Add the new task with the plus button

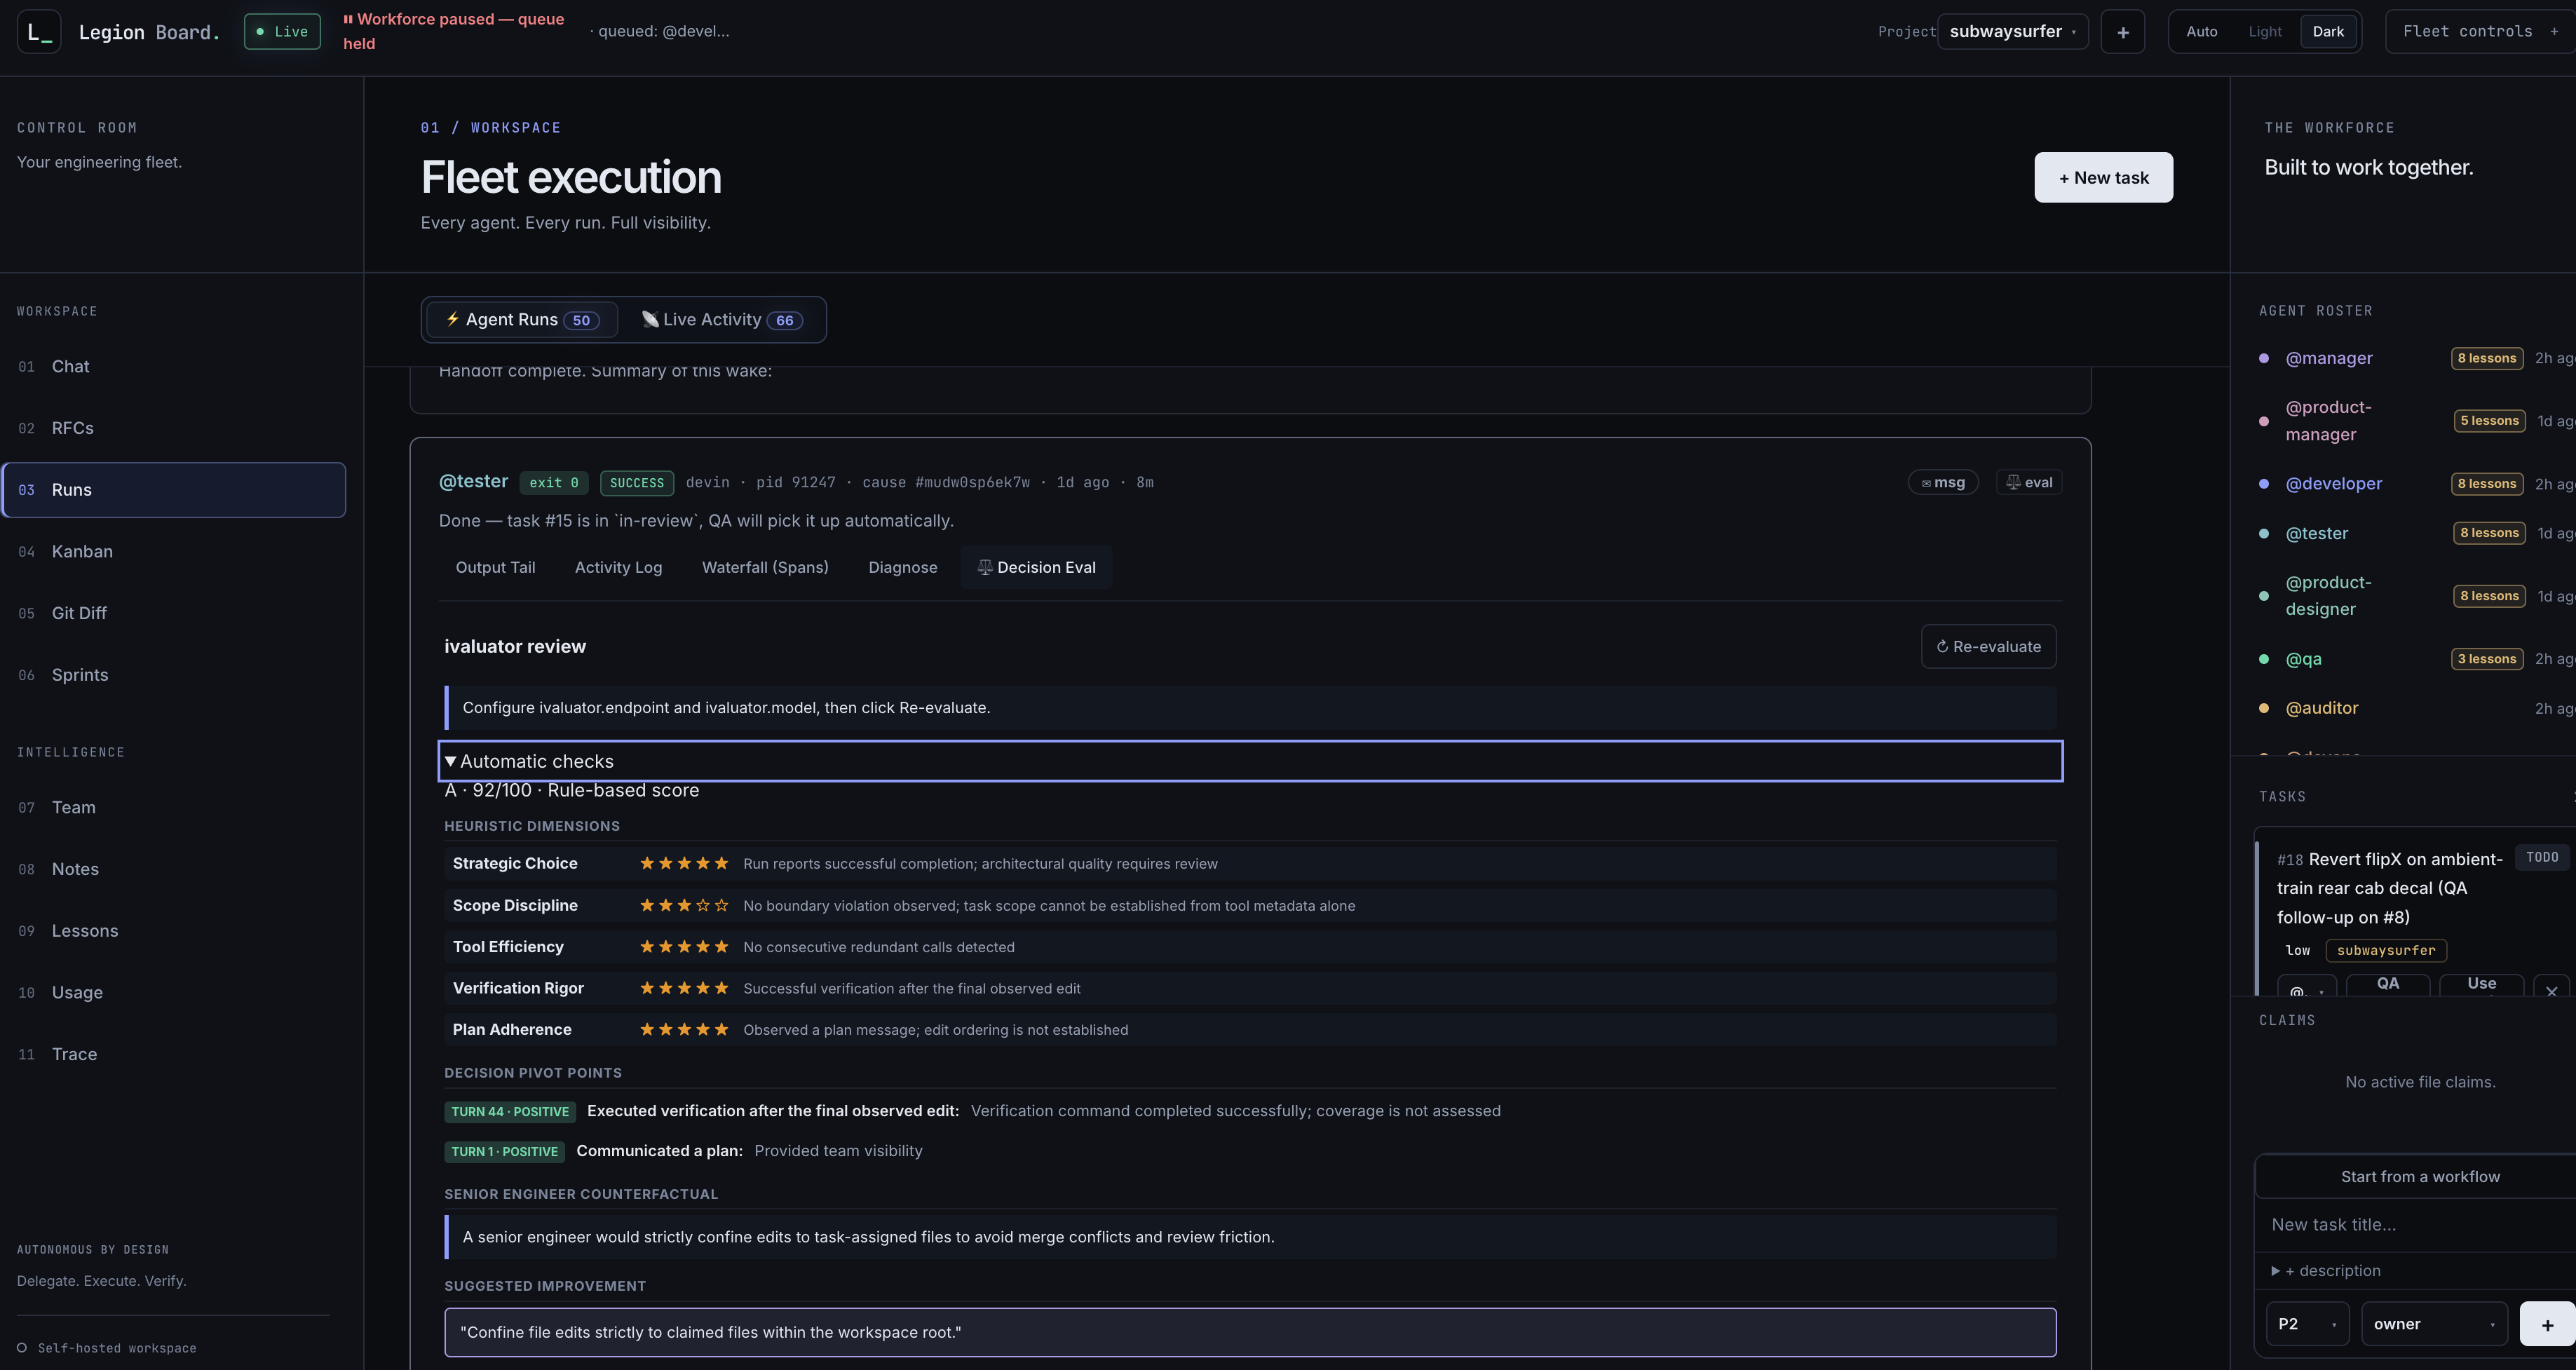tap(2546, 1324)
